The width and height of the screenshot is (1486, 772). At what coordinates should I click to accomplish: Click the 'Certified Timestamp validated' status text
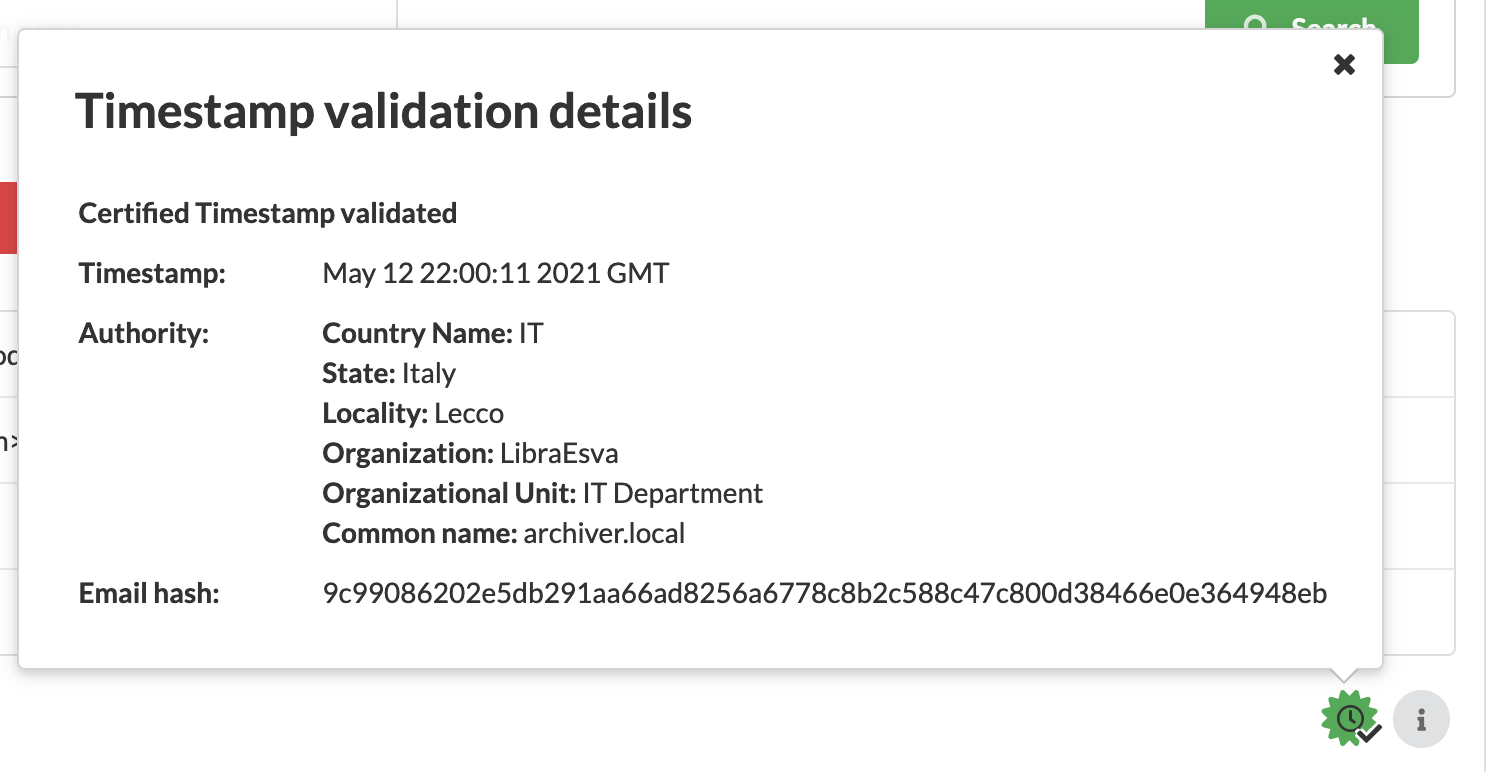268,213
